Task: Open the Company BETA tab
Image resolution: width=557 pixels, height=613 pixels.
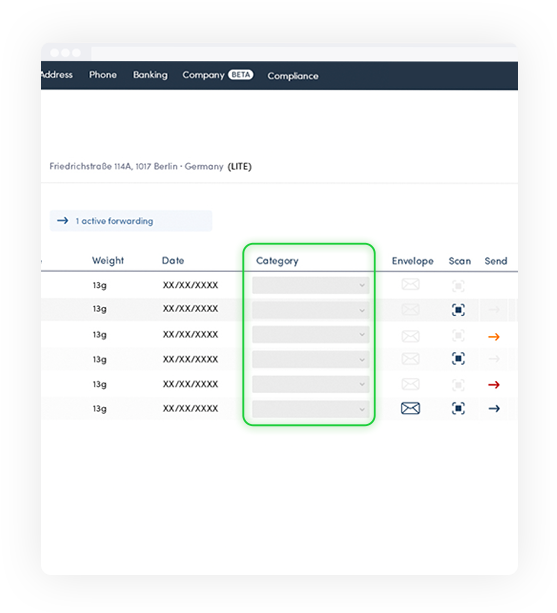Action: pos(218,75)
